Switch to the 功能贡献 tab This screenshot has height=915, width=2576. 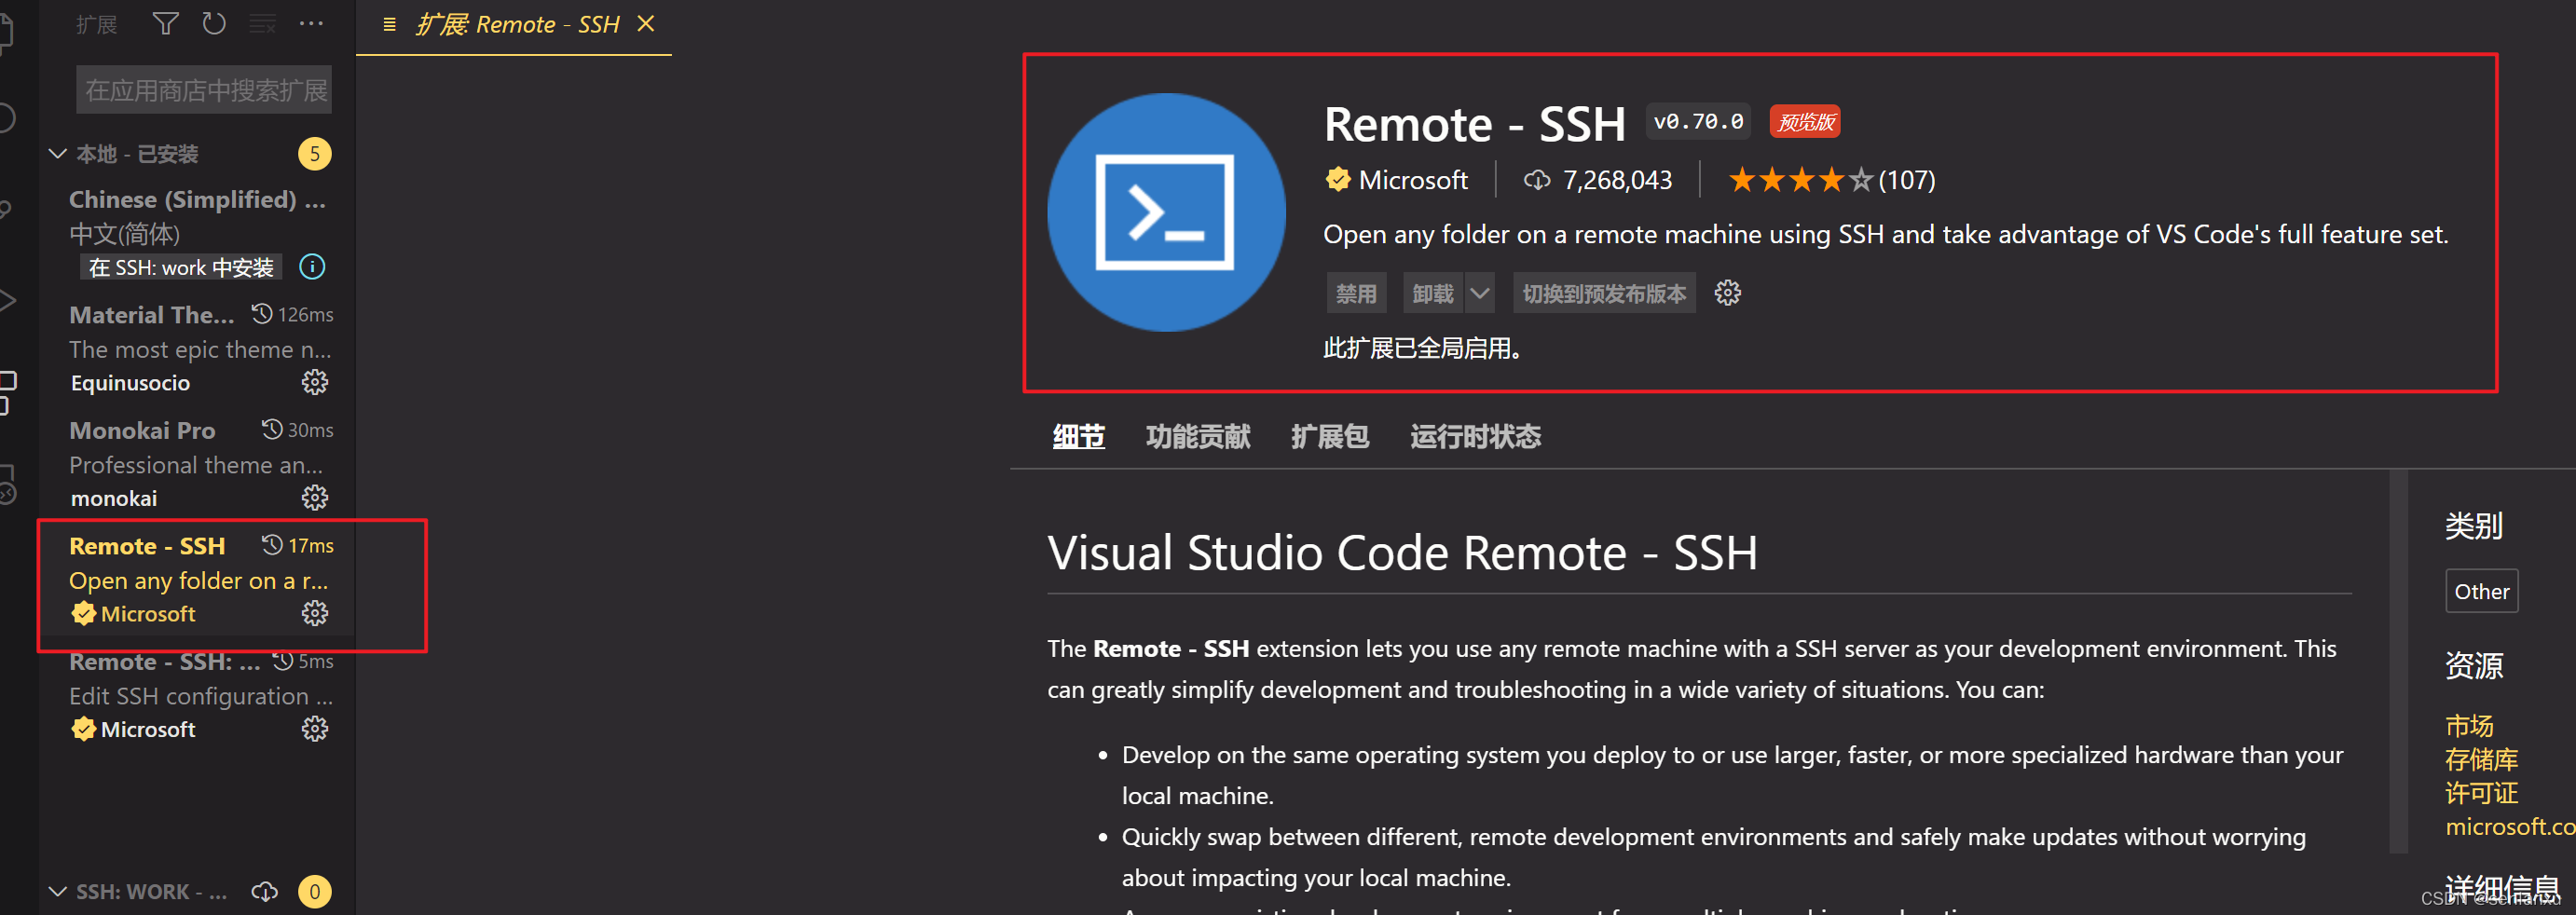coord(1198,437)
